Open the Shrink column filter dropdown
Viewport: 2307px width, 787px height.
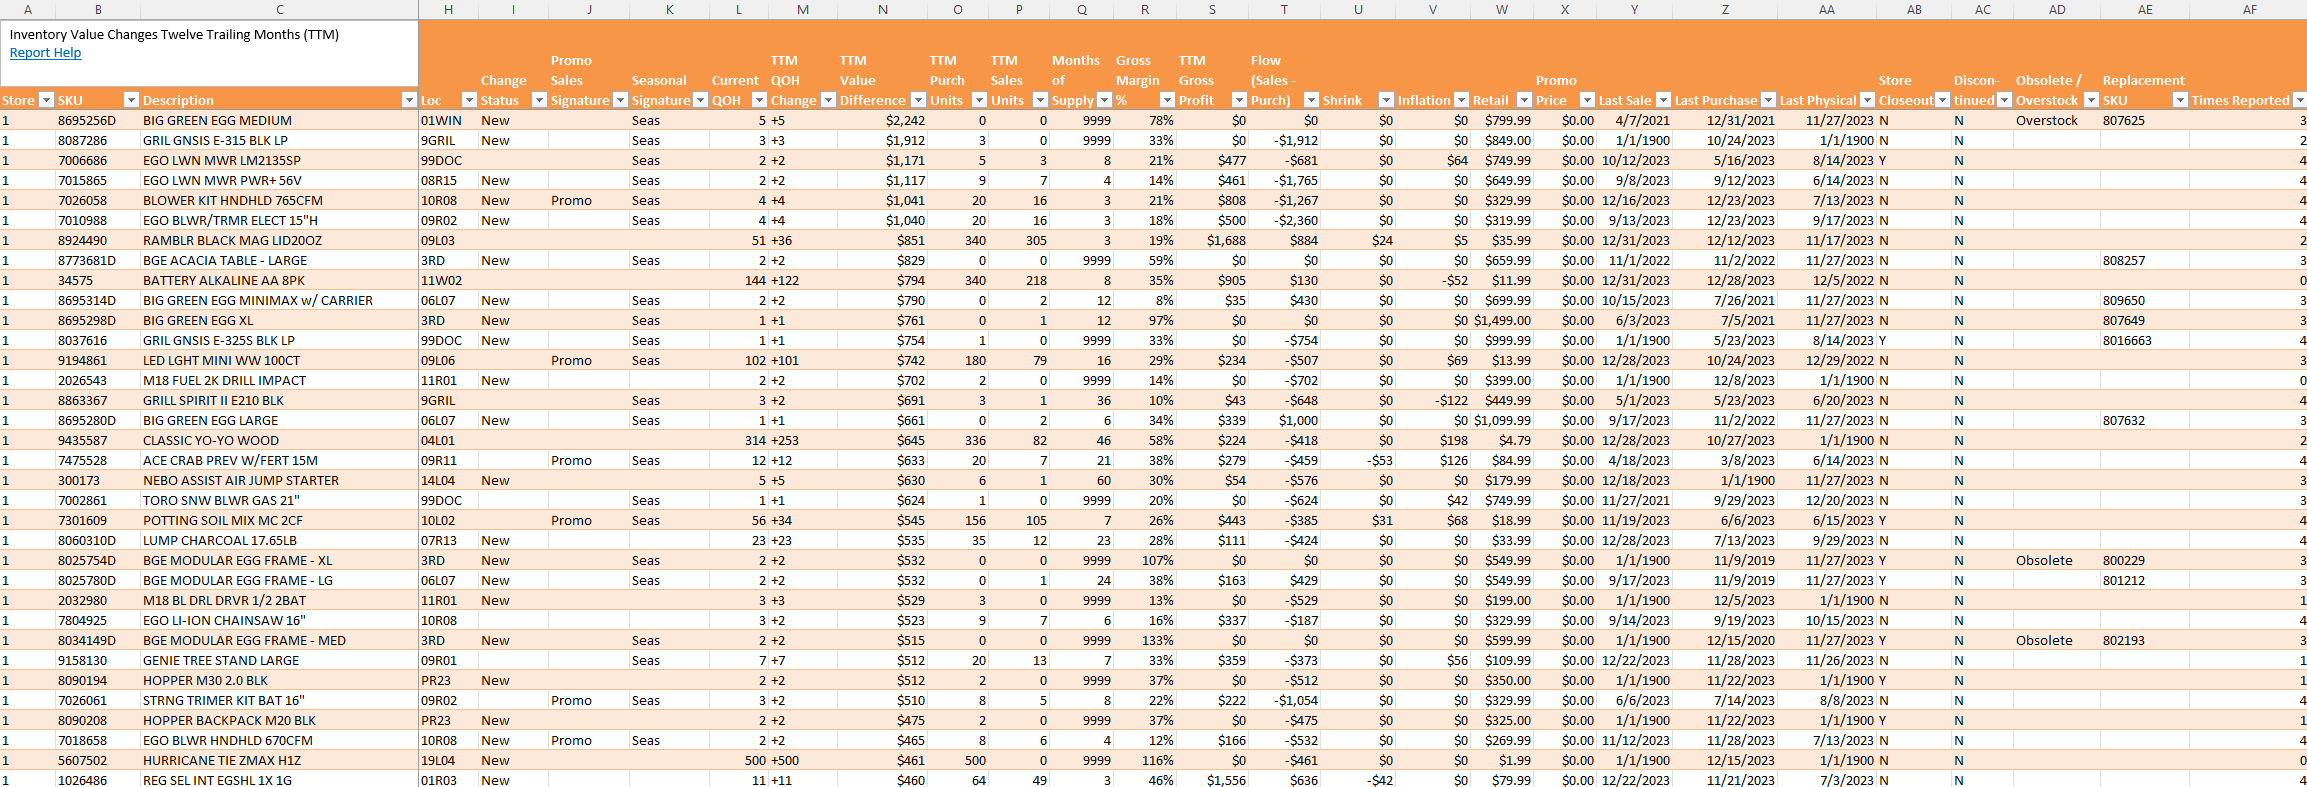click(x=1386, y=100)
